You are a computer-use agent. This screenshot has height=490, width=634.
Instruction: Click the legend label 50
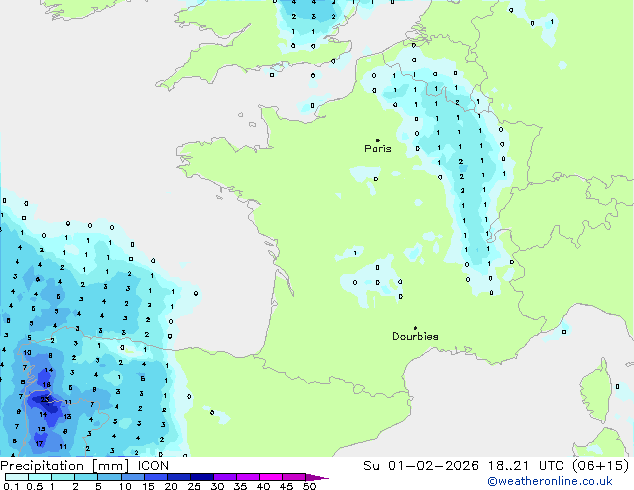(309, 486)
